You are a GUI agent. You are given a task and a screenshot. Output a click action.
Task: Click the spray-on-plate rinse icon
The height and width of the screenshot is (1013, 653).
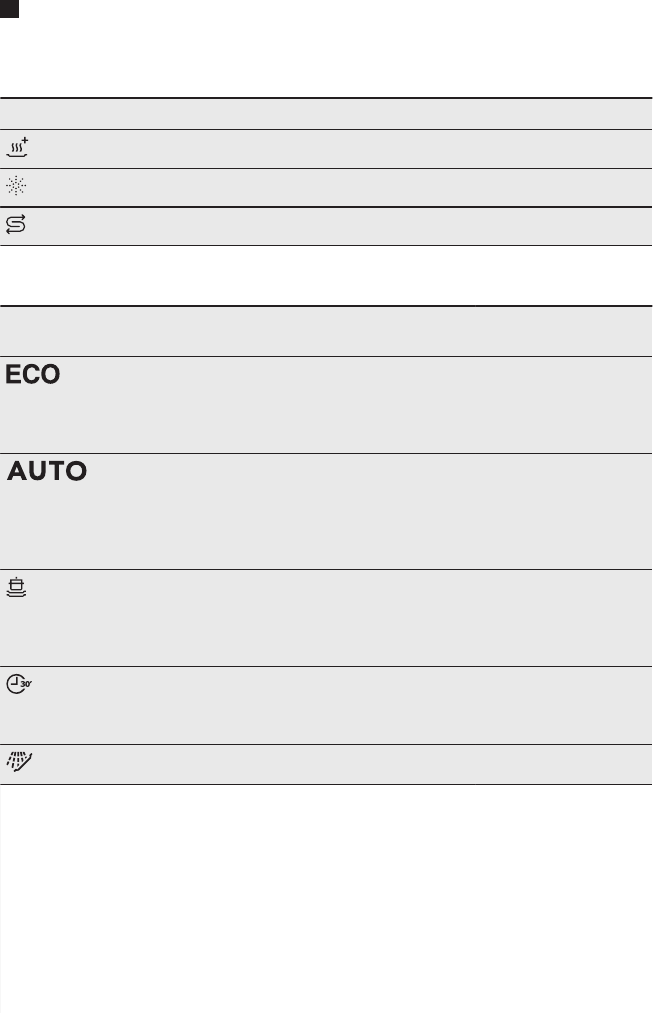point(19,761)
